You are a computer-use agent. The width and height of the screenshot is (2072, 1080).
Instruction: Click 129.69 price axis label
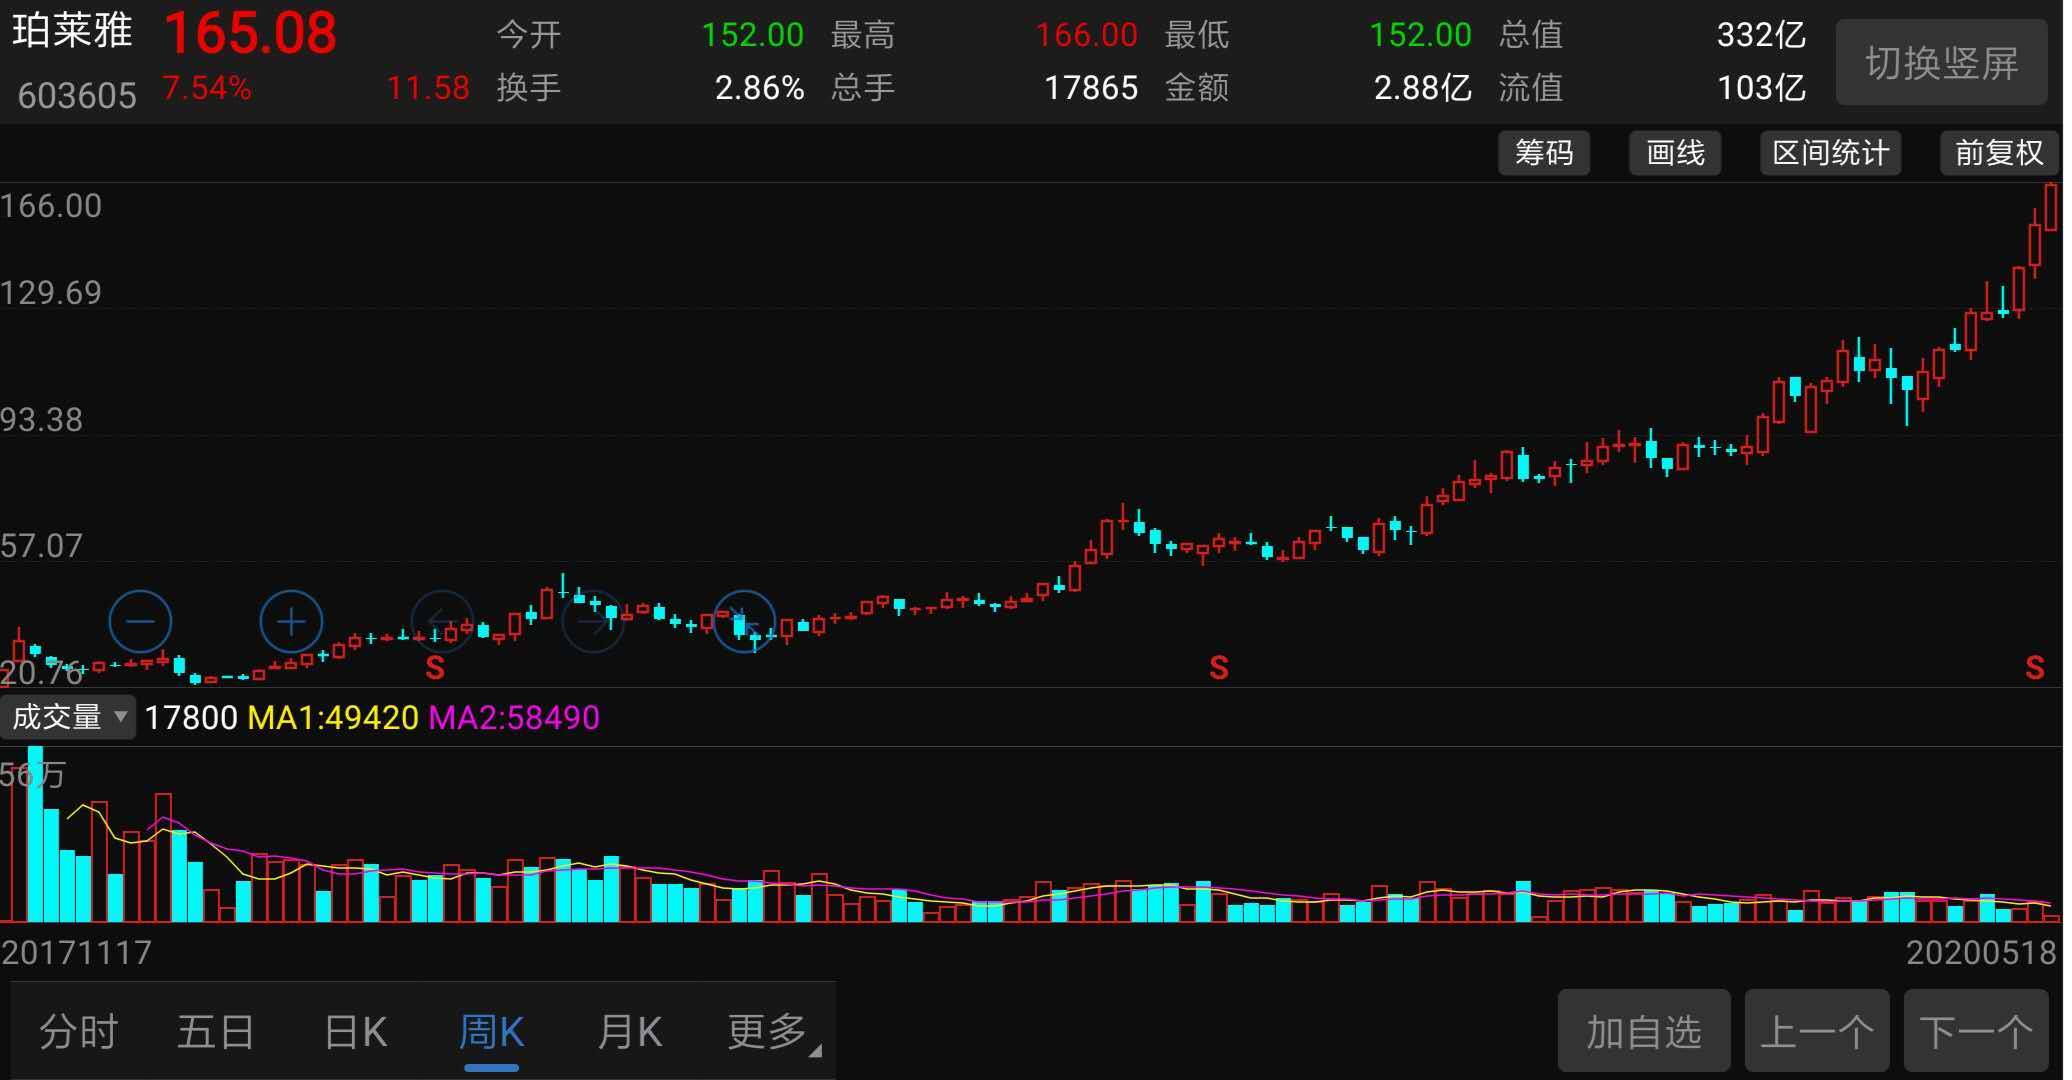pos(51,293)
